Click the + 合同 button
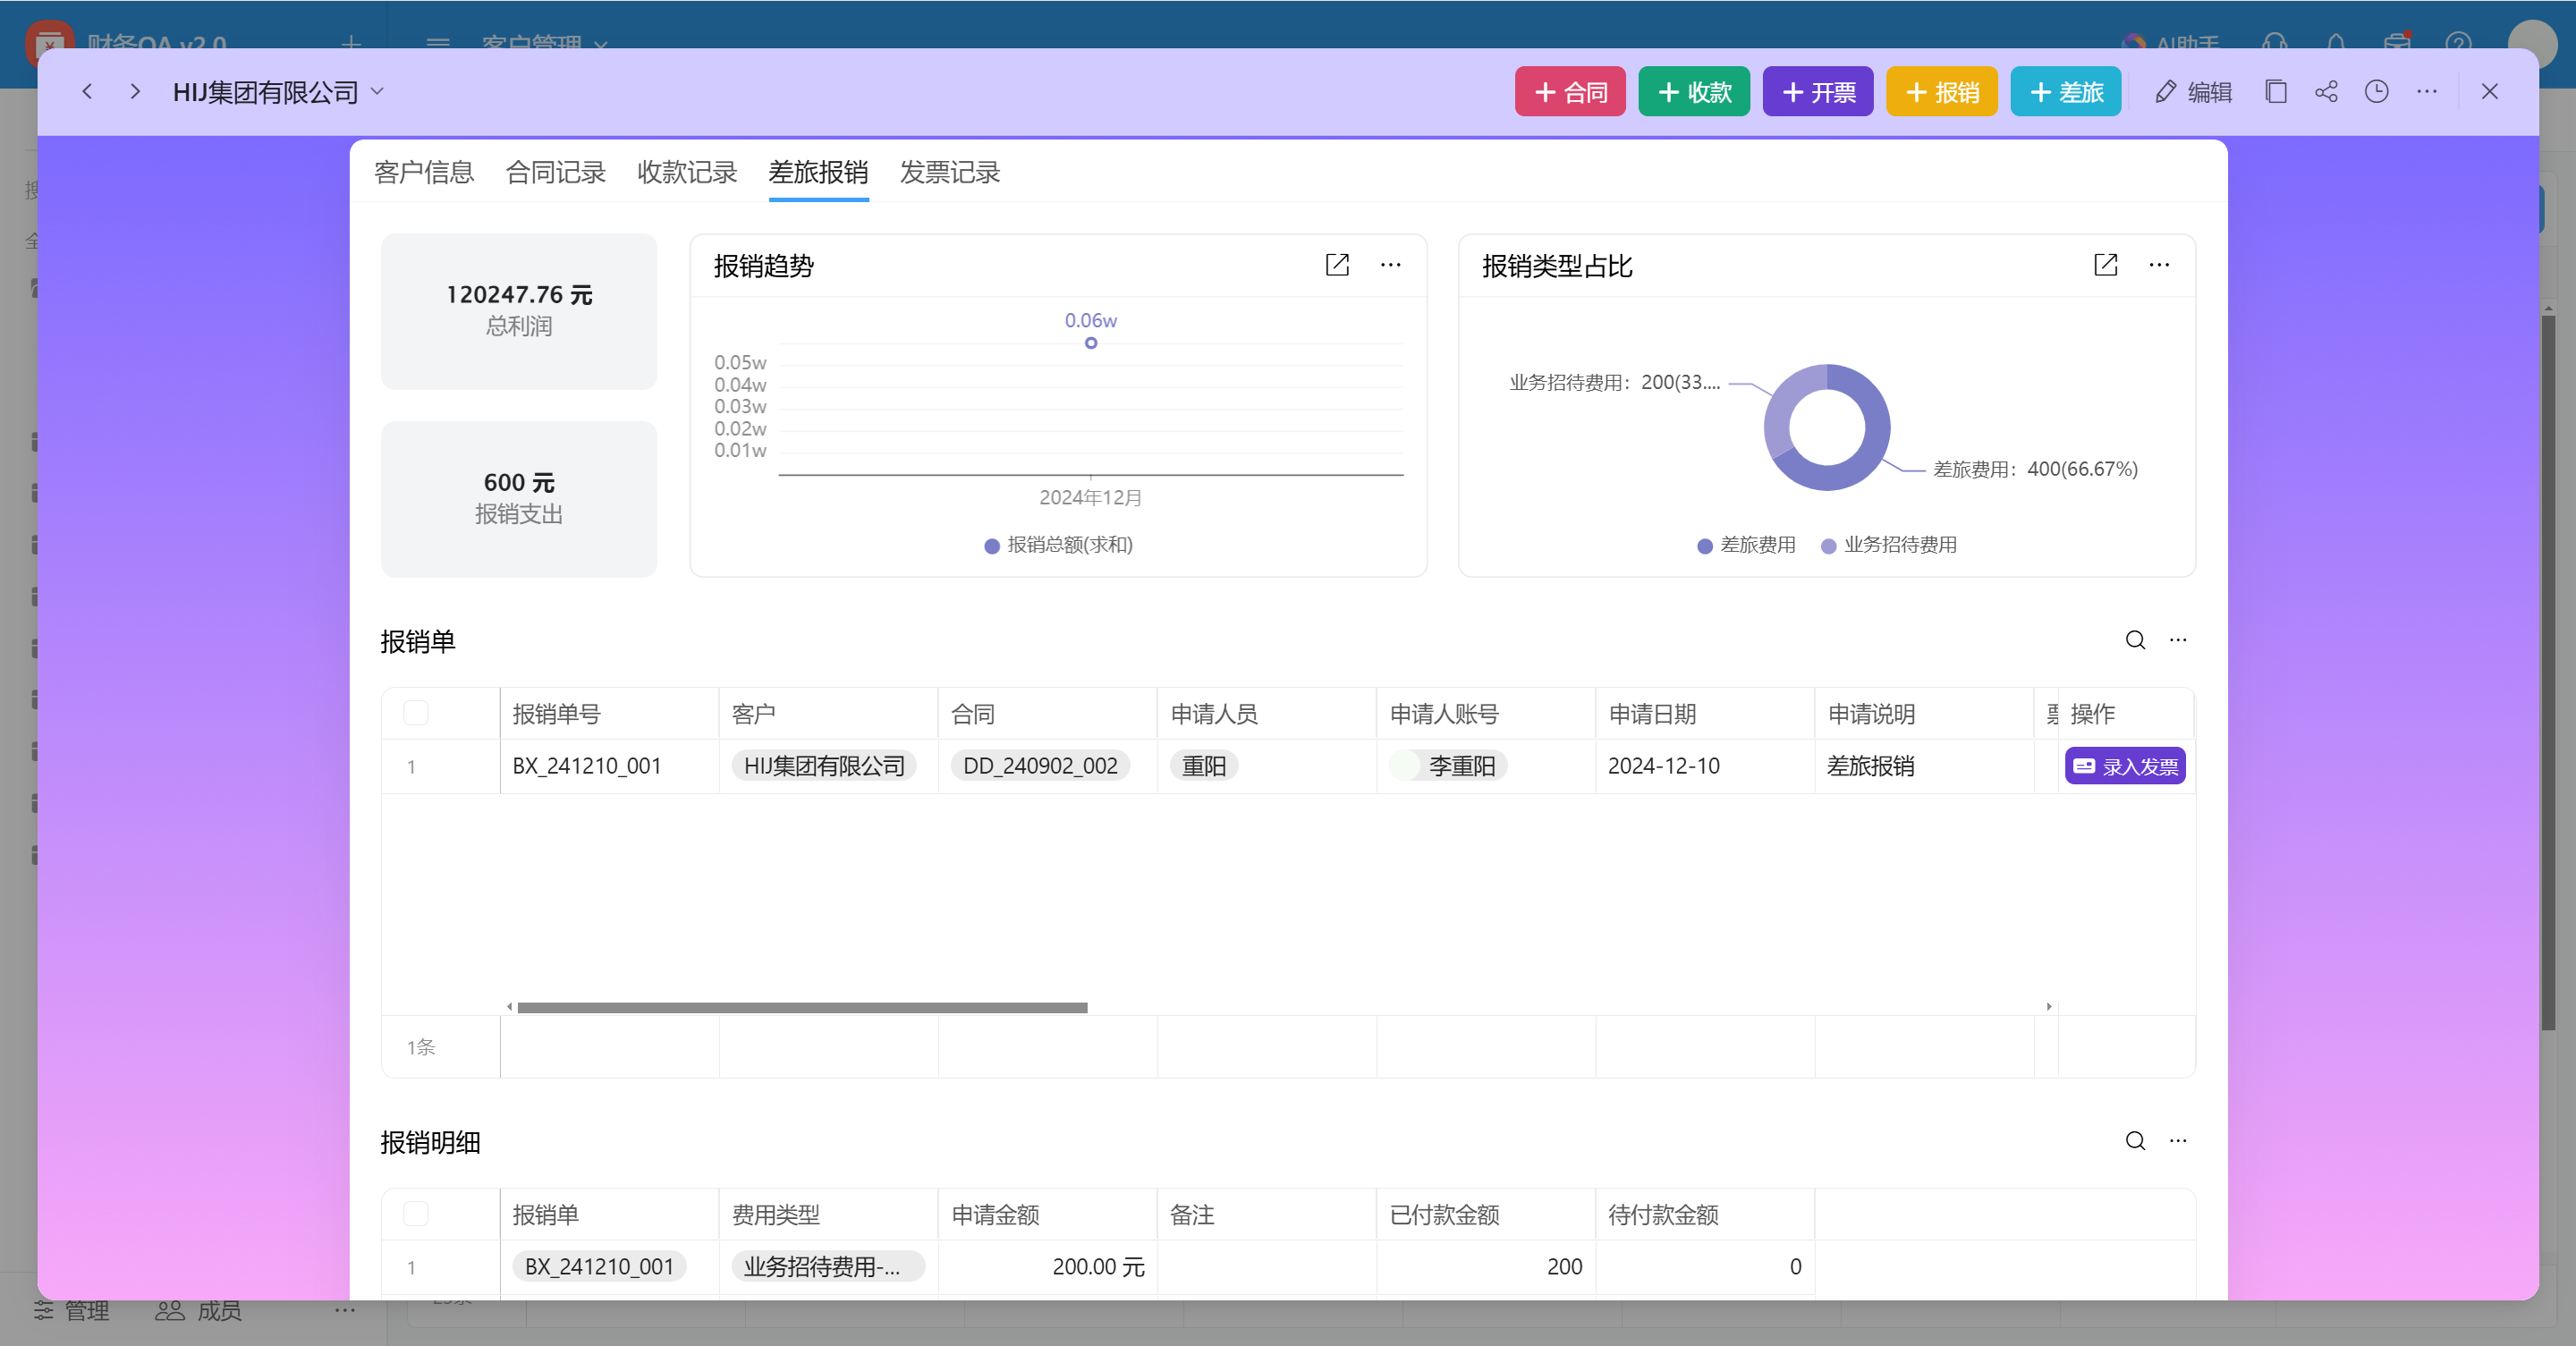The height and width of the screenshot is (1346, 2576). pyautogui.click(x=1570, y=92)
